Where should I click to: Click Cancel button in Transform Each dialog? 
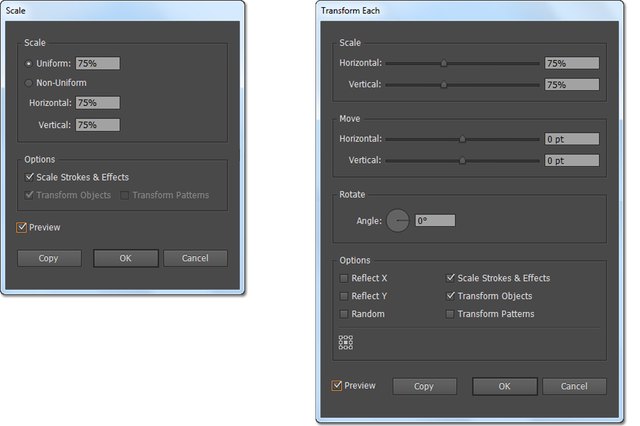tap(574, 386)
